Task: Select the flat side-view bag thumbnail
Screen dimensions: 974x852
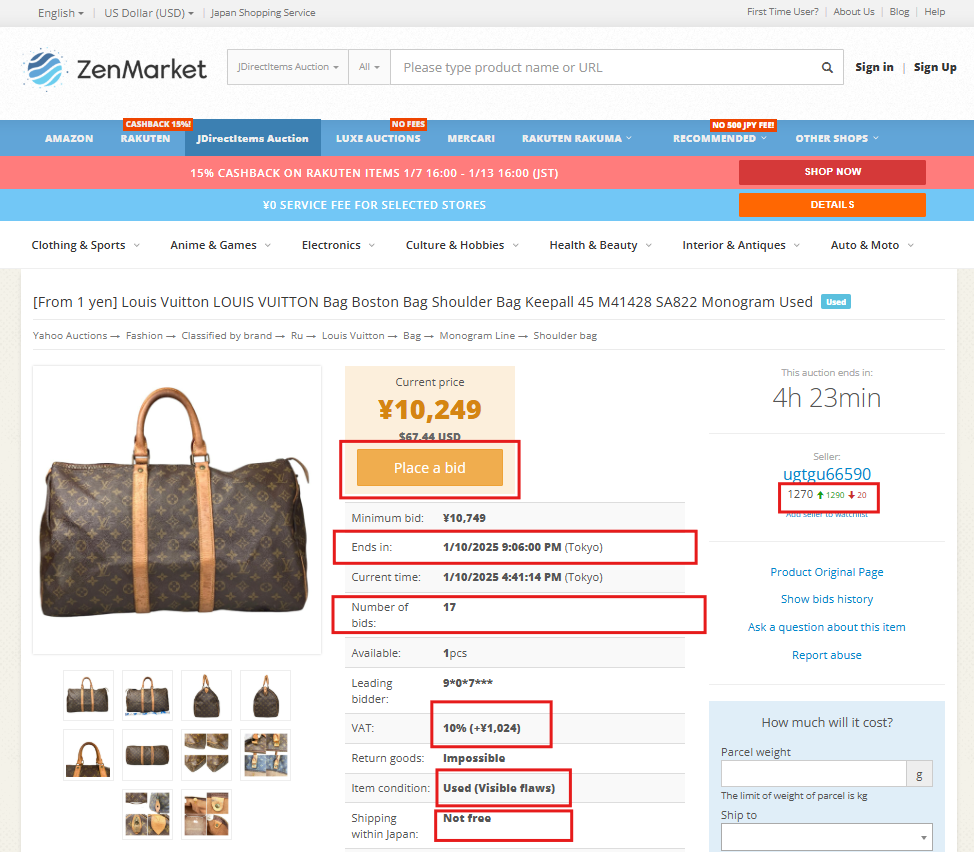Action: click(147, 755)
